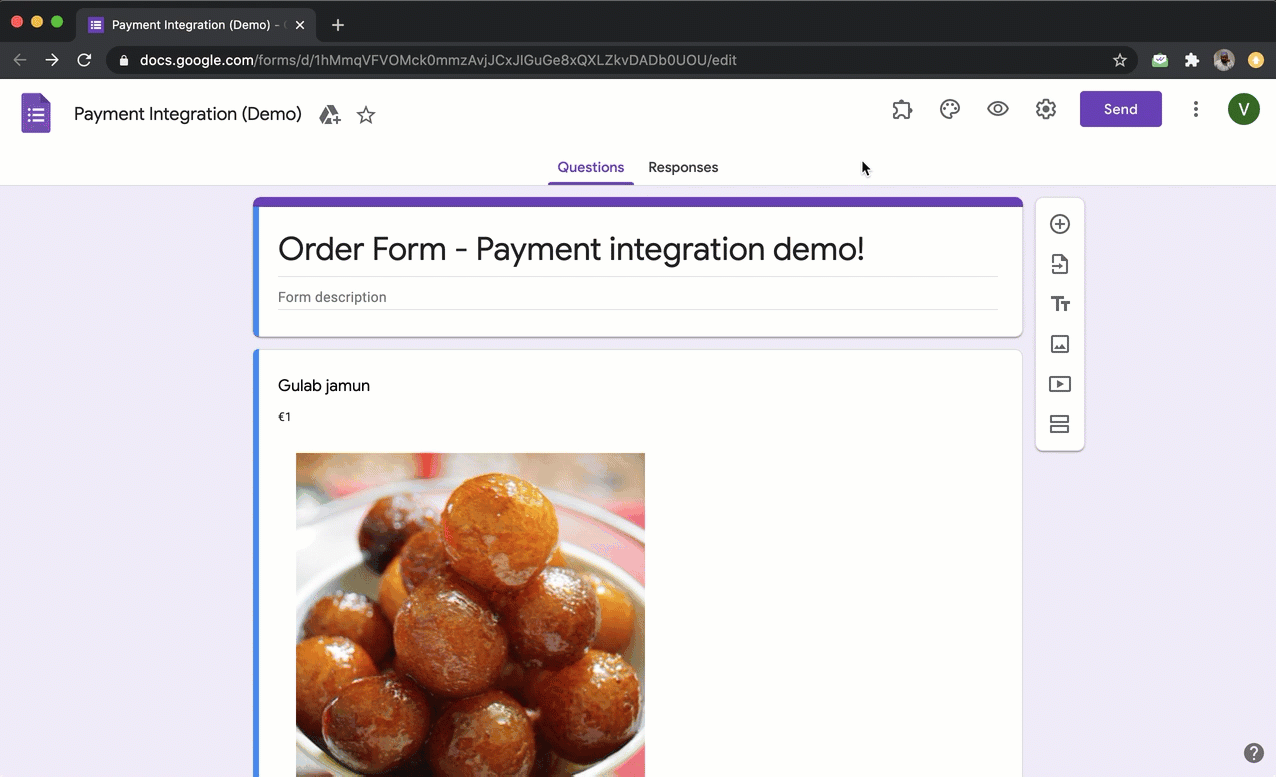Open the customize theme palette icon
Viewport: 1276px width, 777px height.
coord(949,109)
